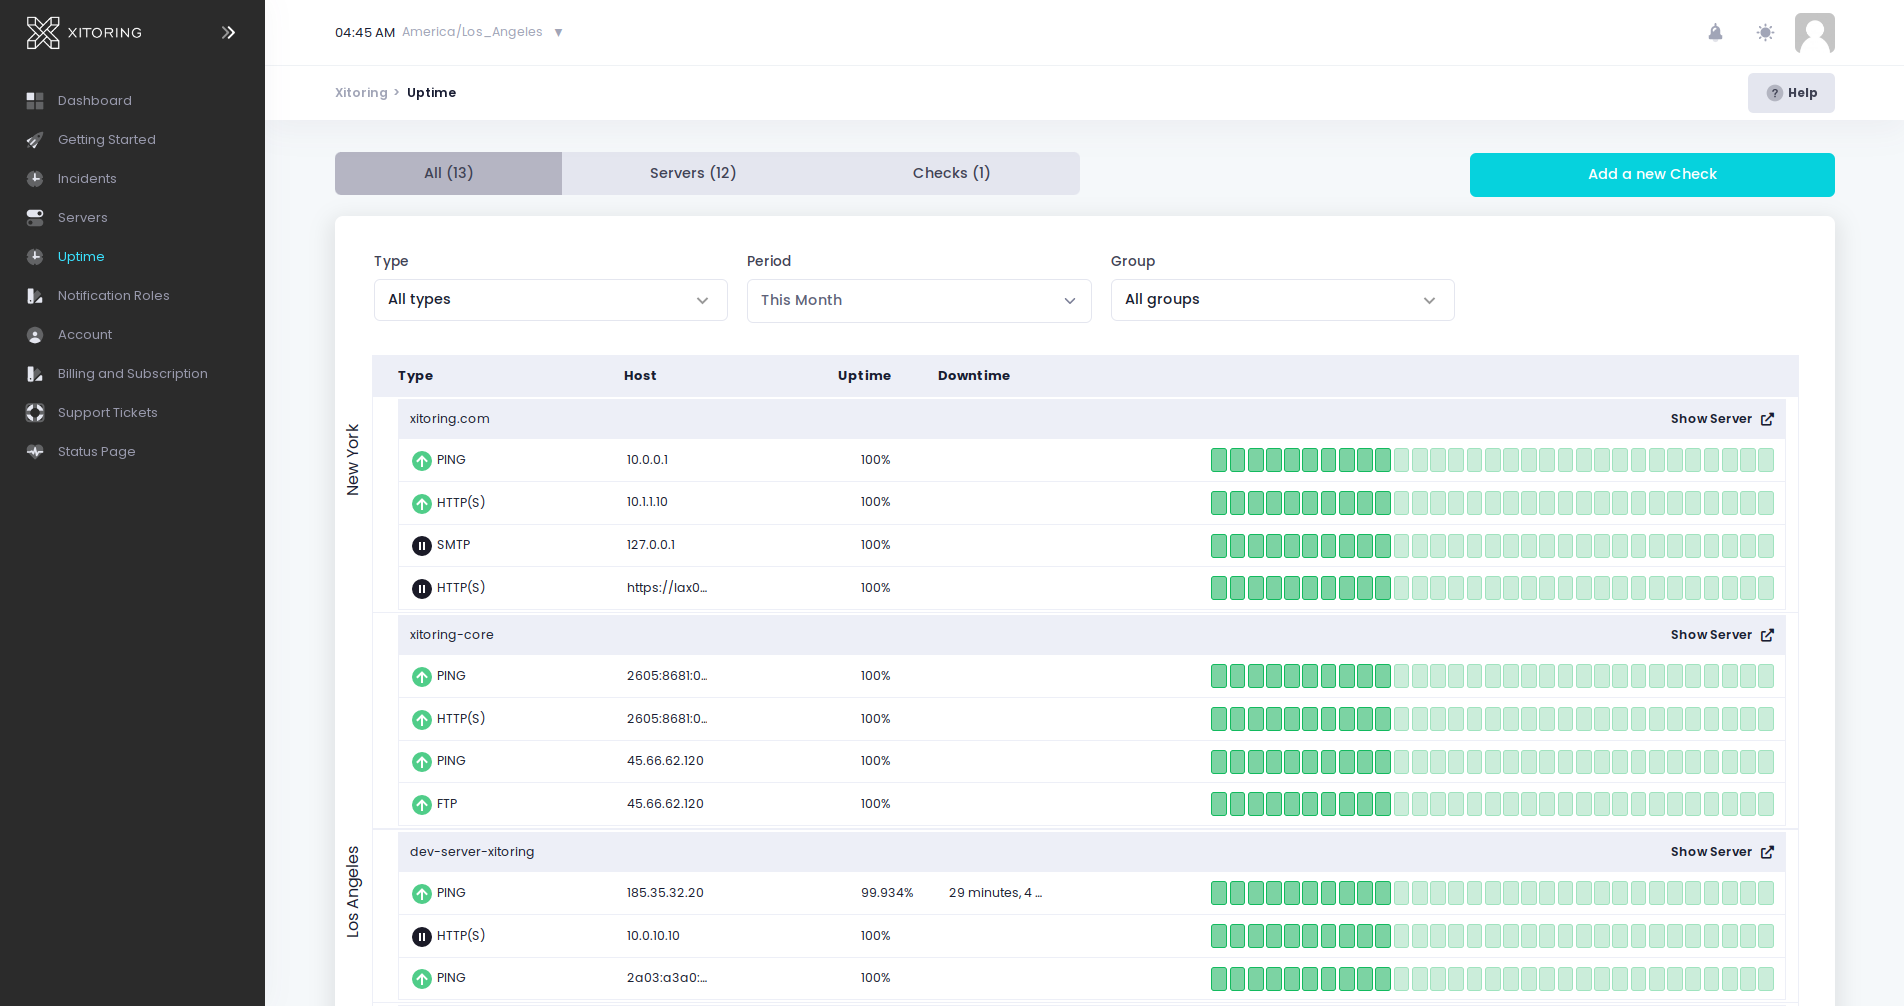Open Support Tickets from sidebar menu

tap(108, 413)
